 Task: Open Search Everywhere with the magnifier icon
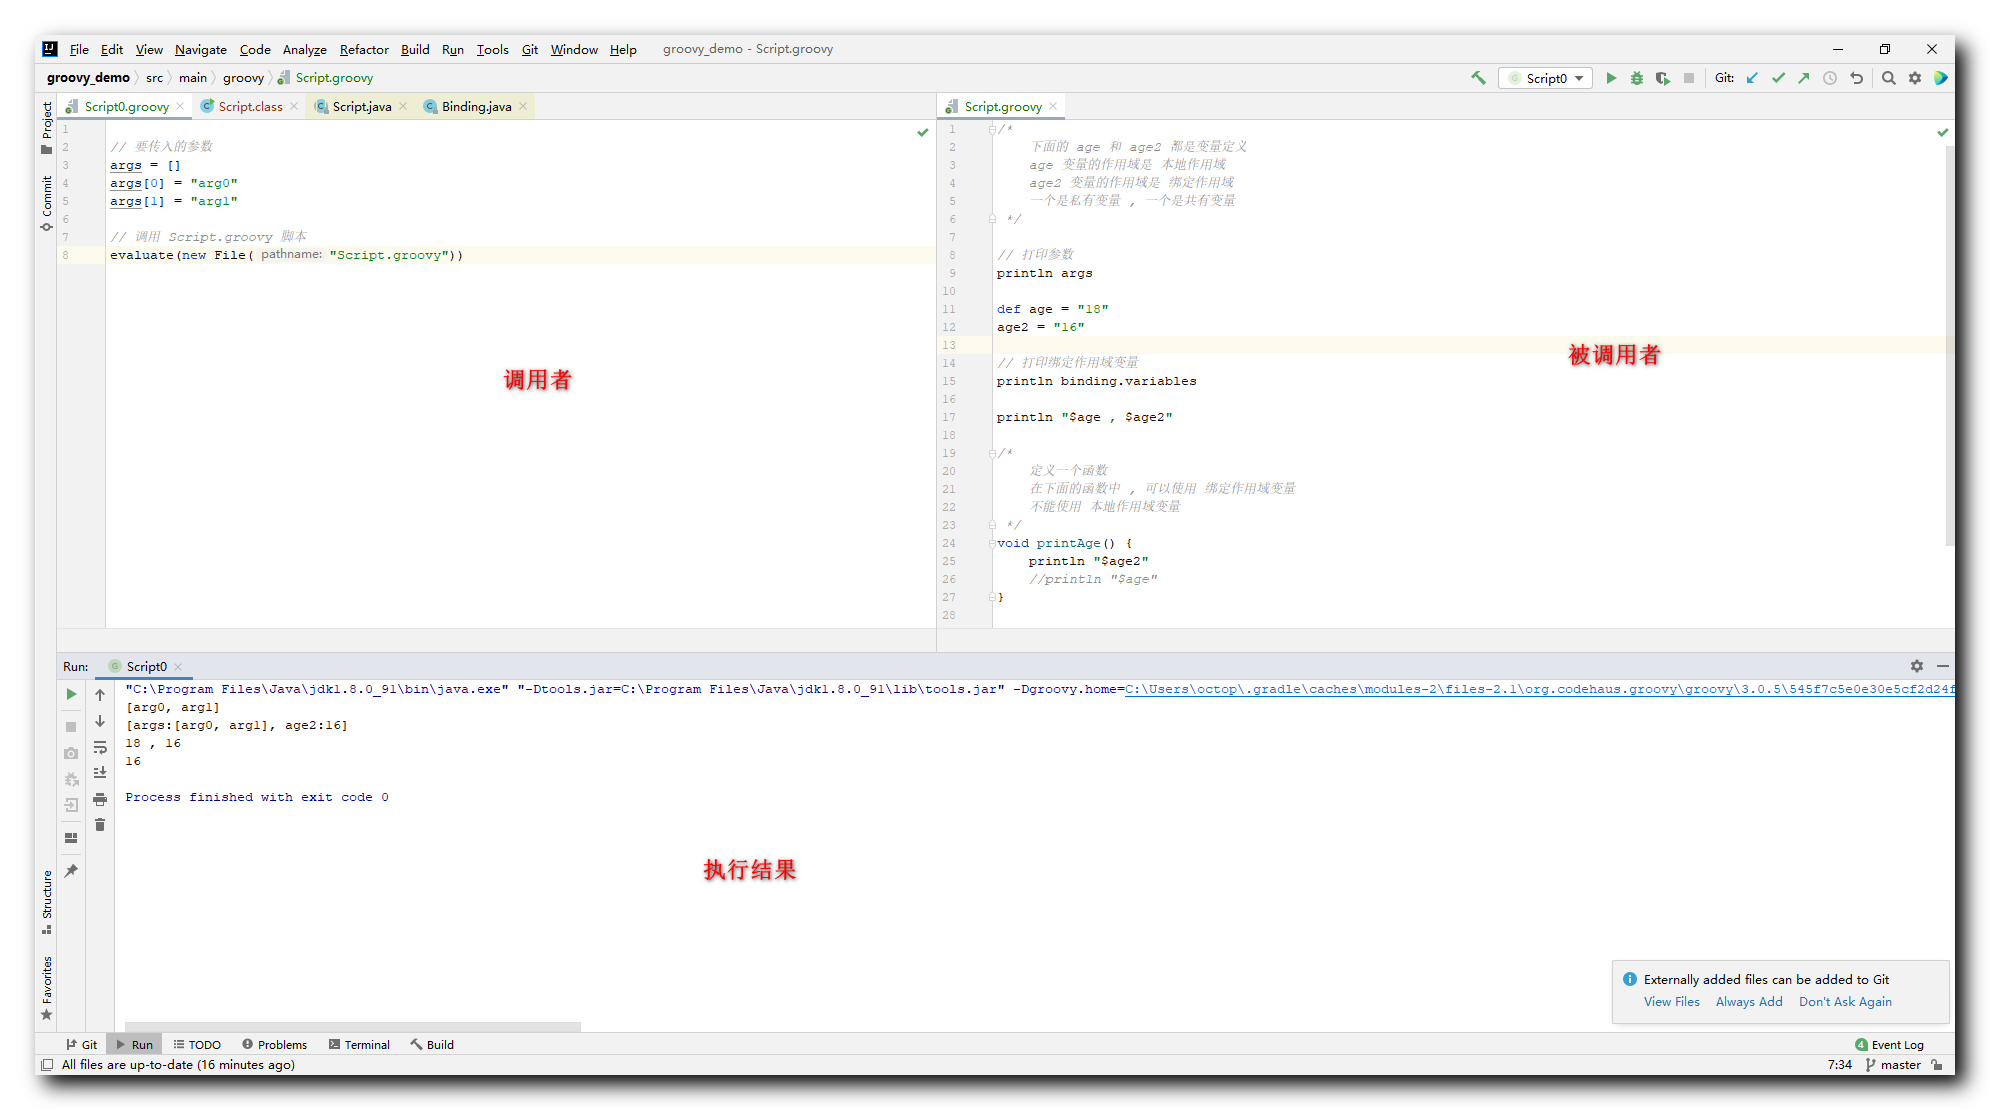tap(1888, 78)
